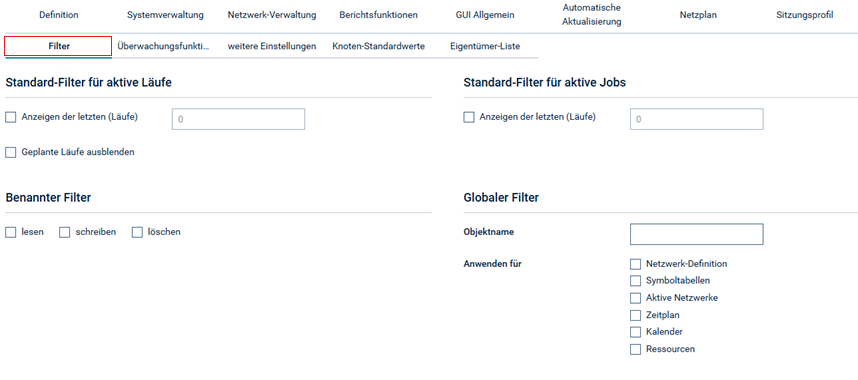This screenshot has width=858, height=380.
Task: Switch to the Netzplan tab
Action: coord(698,15)
